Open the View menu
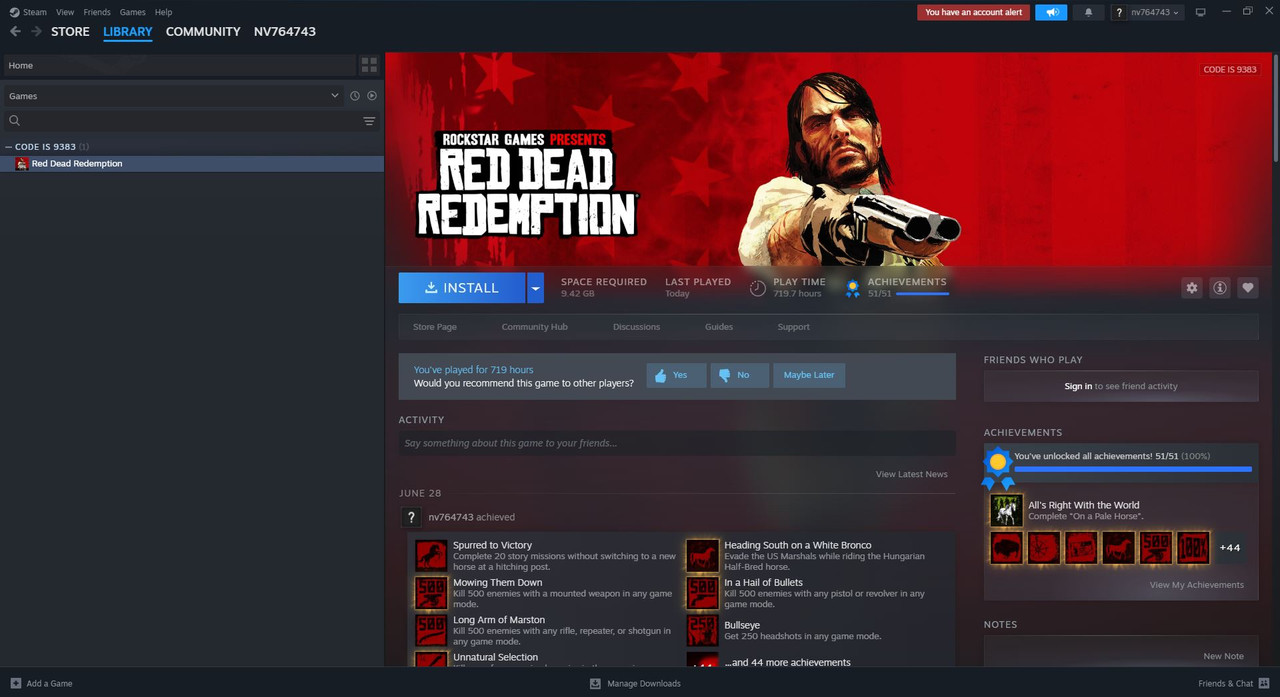Viewport: 1280px width, 697px height. pos(65,12)
